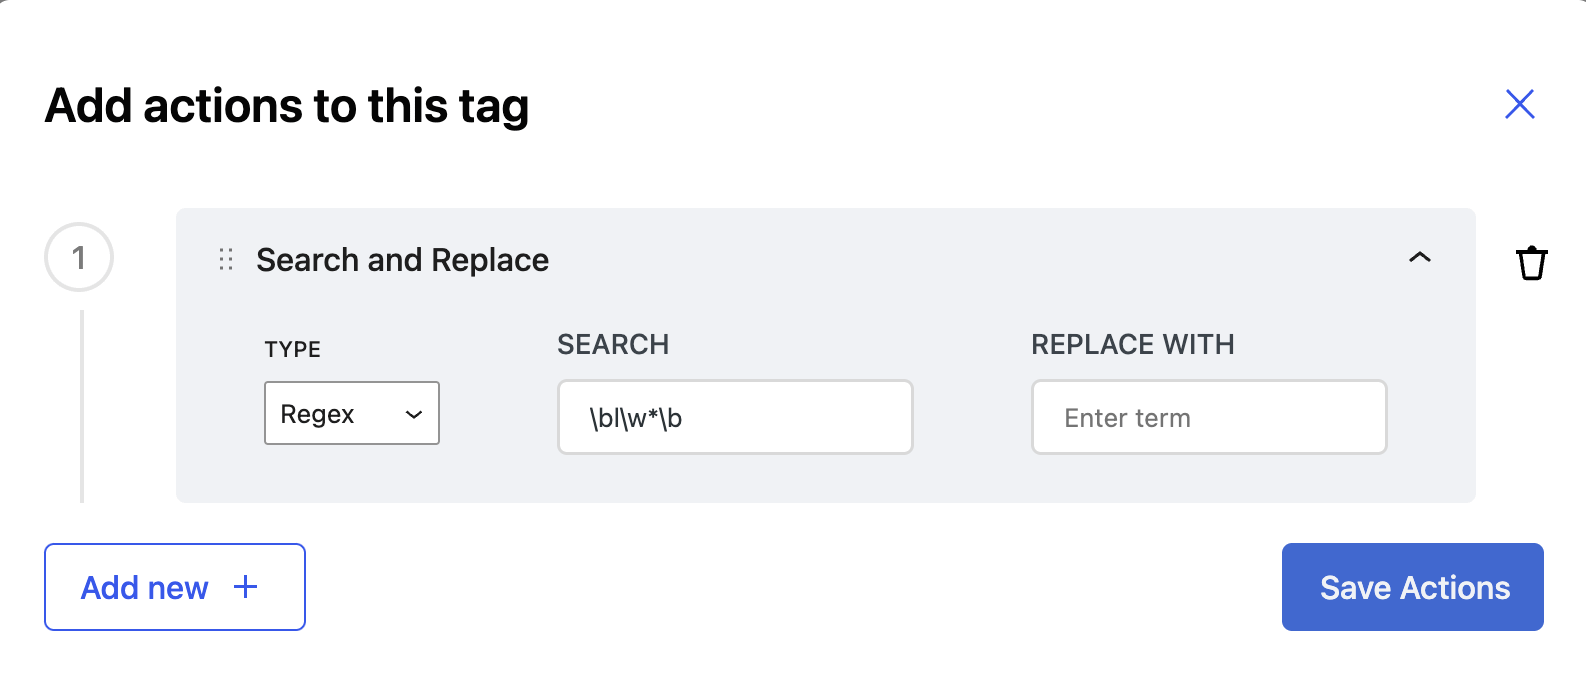Click the trash icon beside the action card
The image size is (1586, 684).
pyautogui.click(x=1532, y=262)
